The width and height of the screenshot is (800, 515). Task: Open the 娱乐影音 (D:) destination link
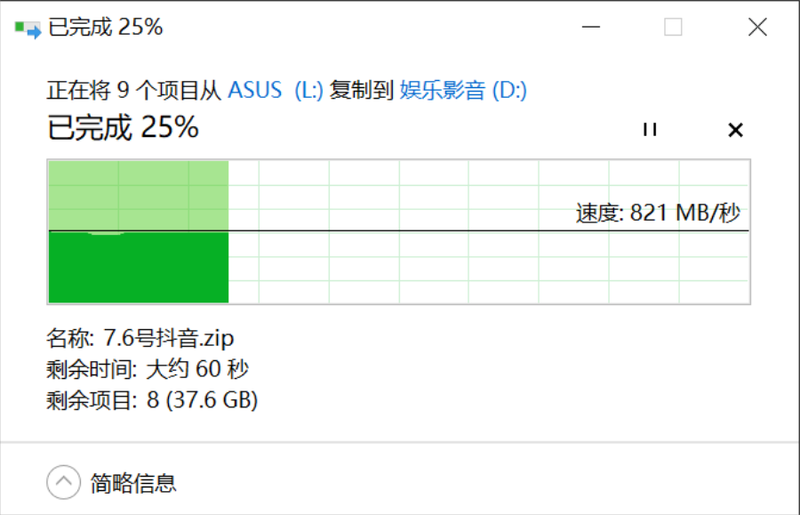[463, 90]
